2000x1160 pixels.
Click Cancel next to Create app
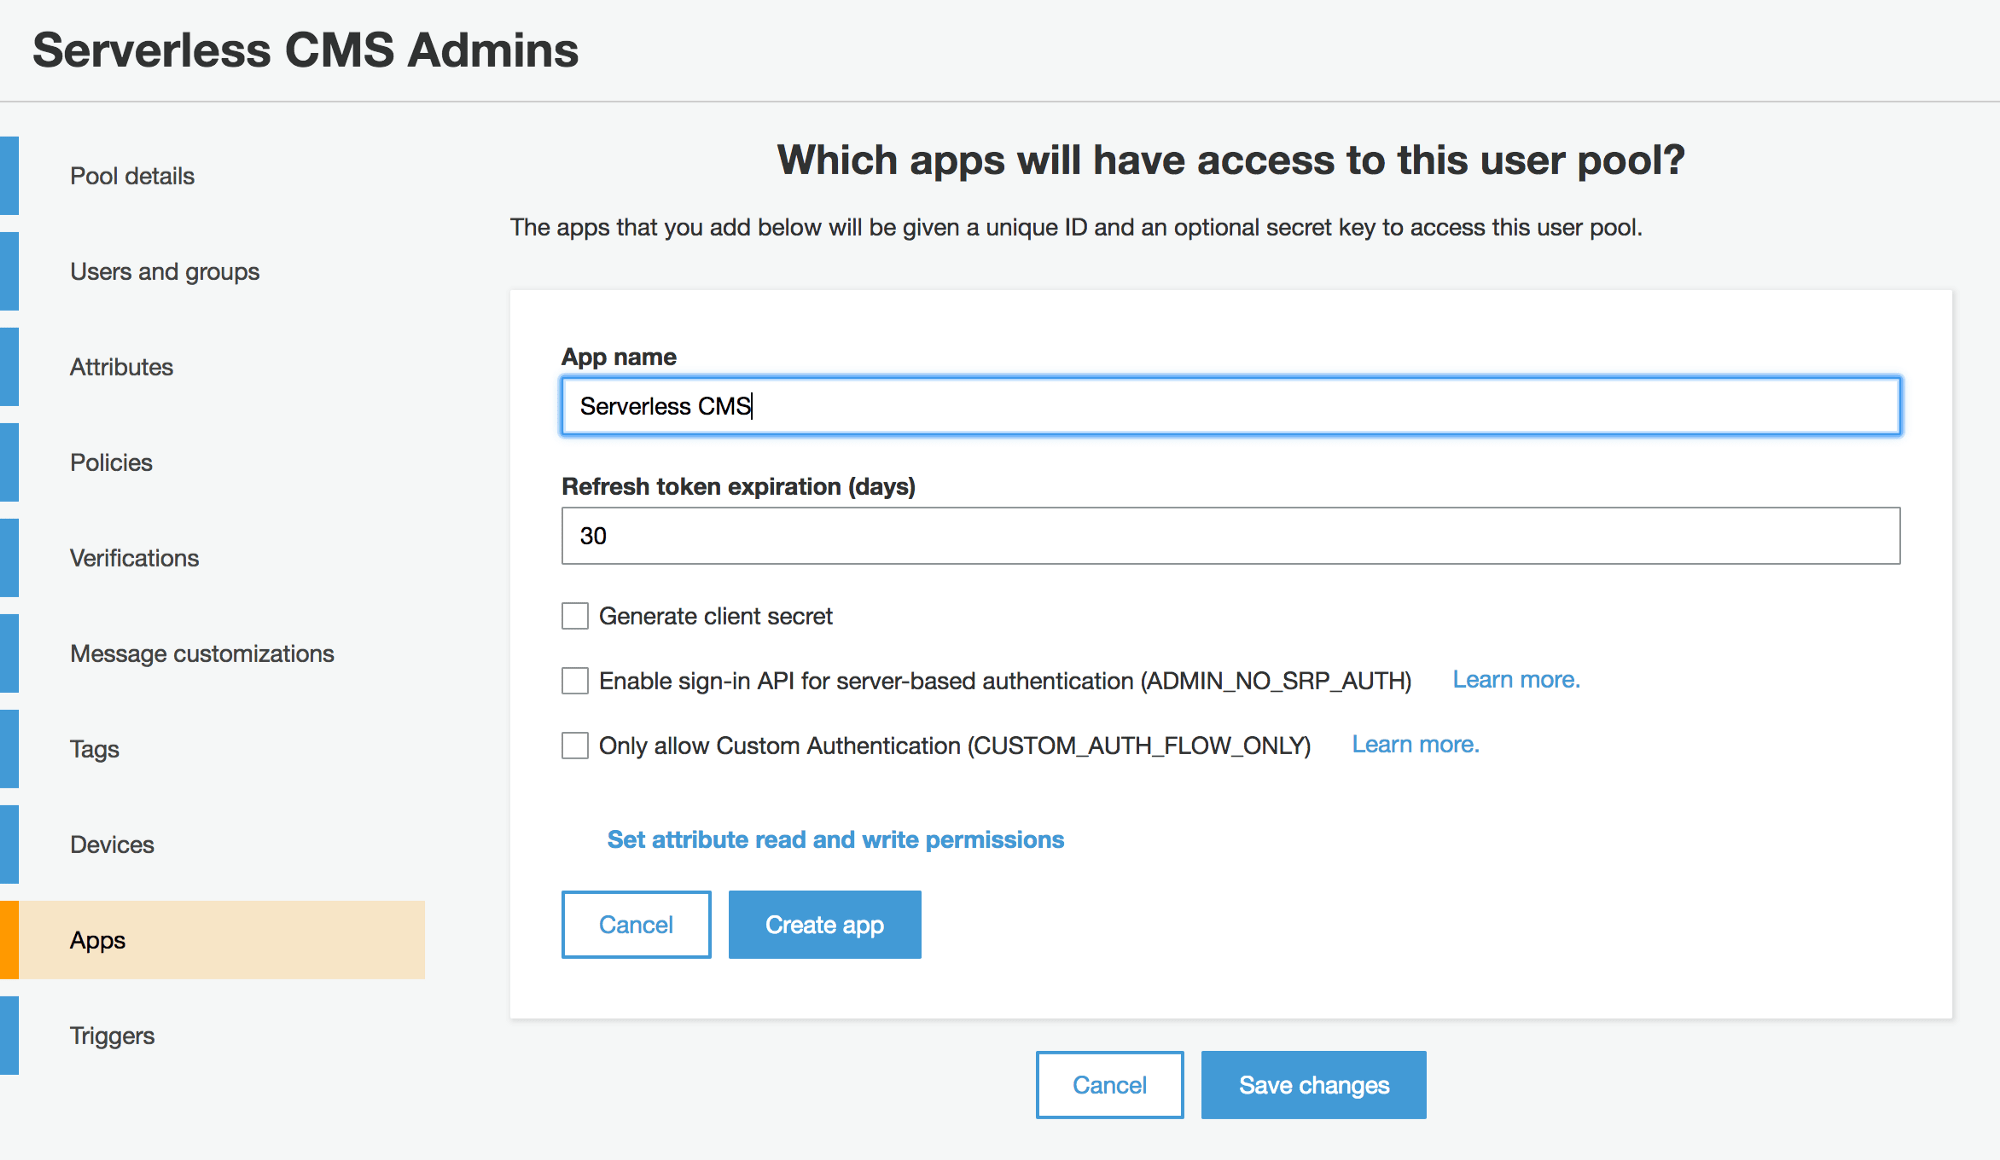(636, 925)
